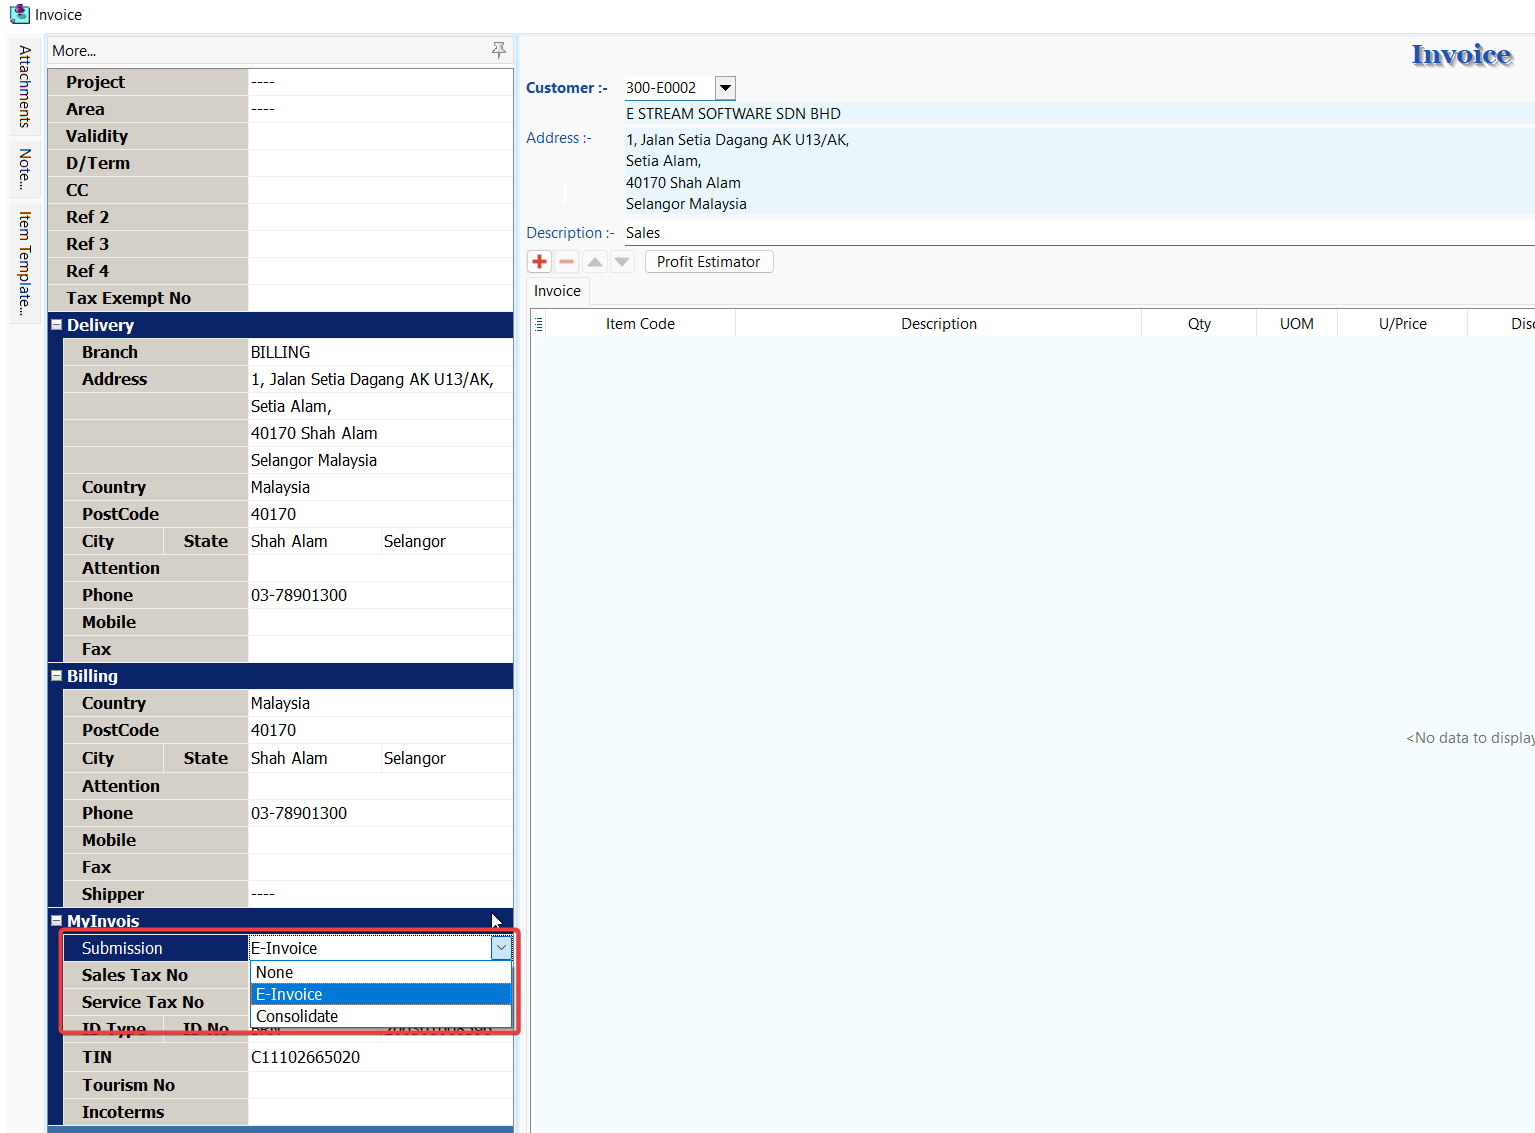Open the Customer code dropdown
Image resolution: width=1535 pixels, height=1133 pixels.
tap(726, 88)
